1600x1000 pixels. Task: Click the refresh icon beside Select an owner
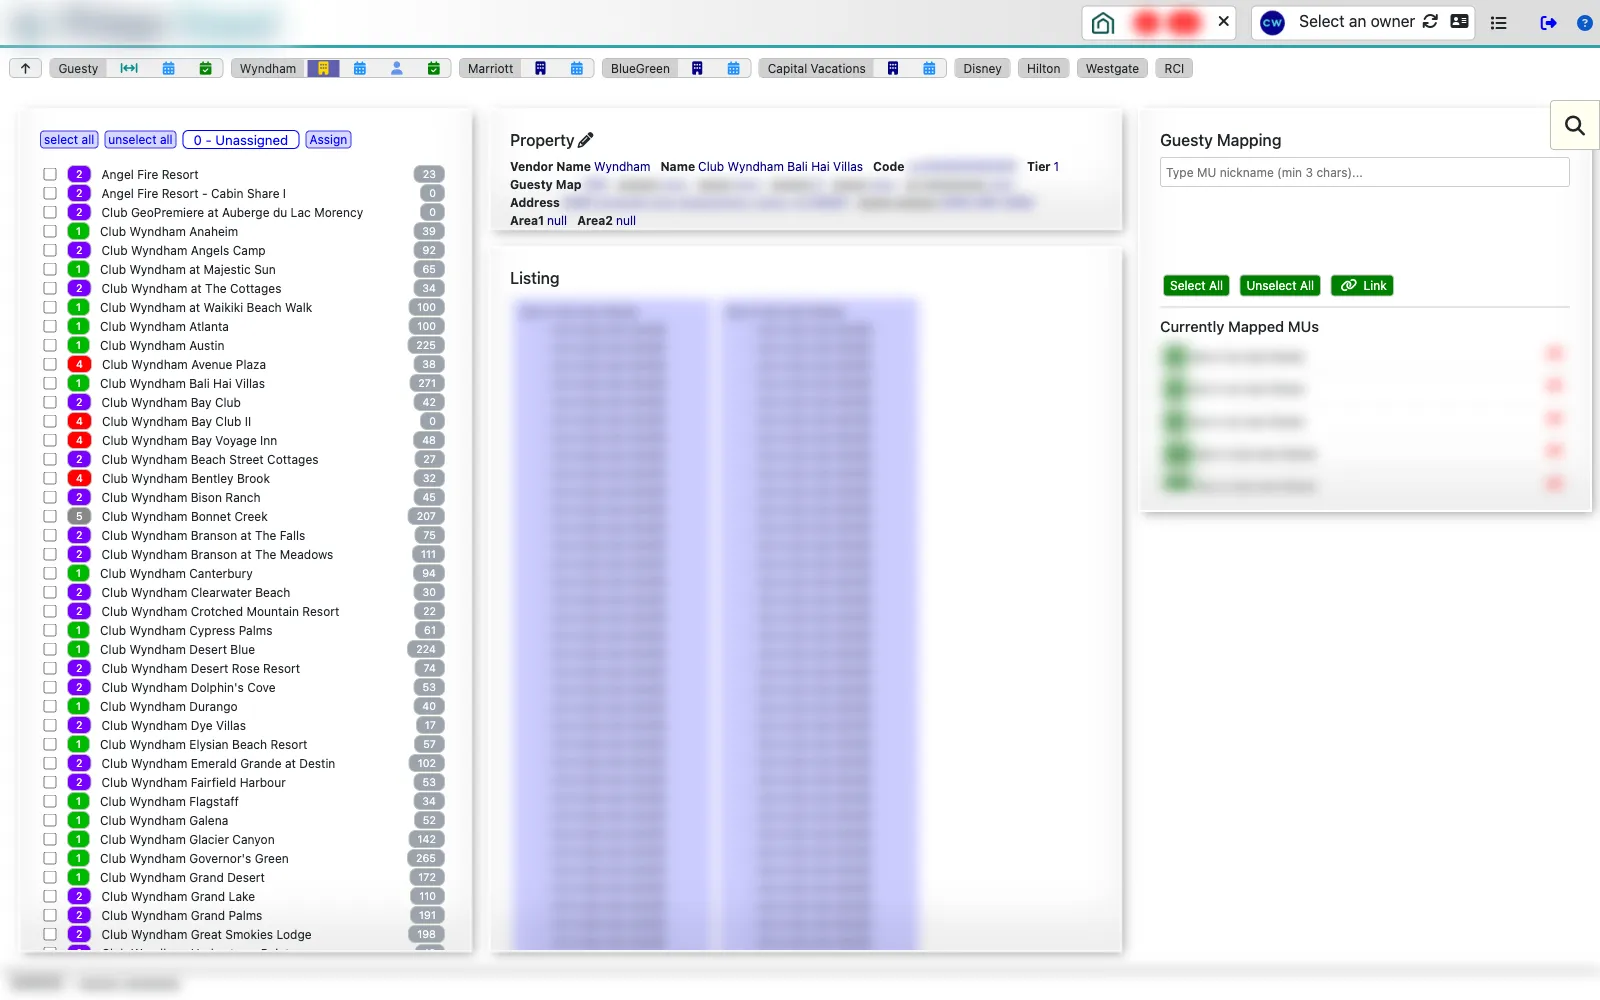point(1430,21)
